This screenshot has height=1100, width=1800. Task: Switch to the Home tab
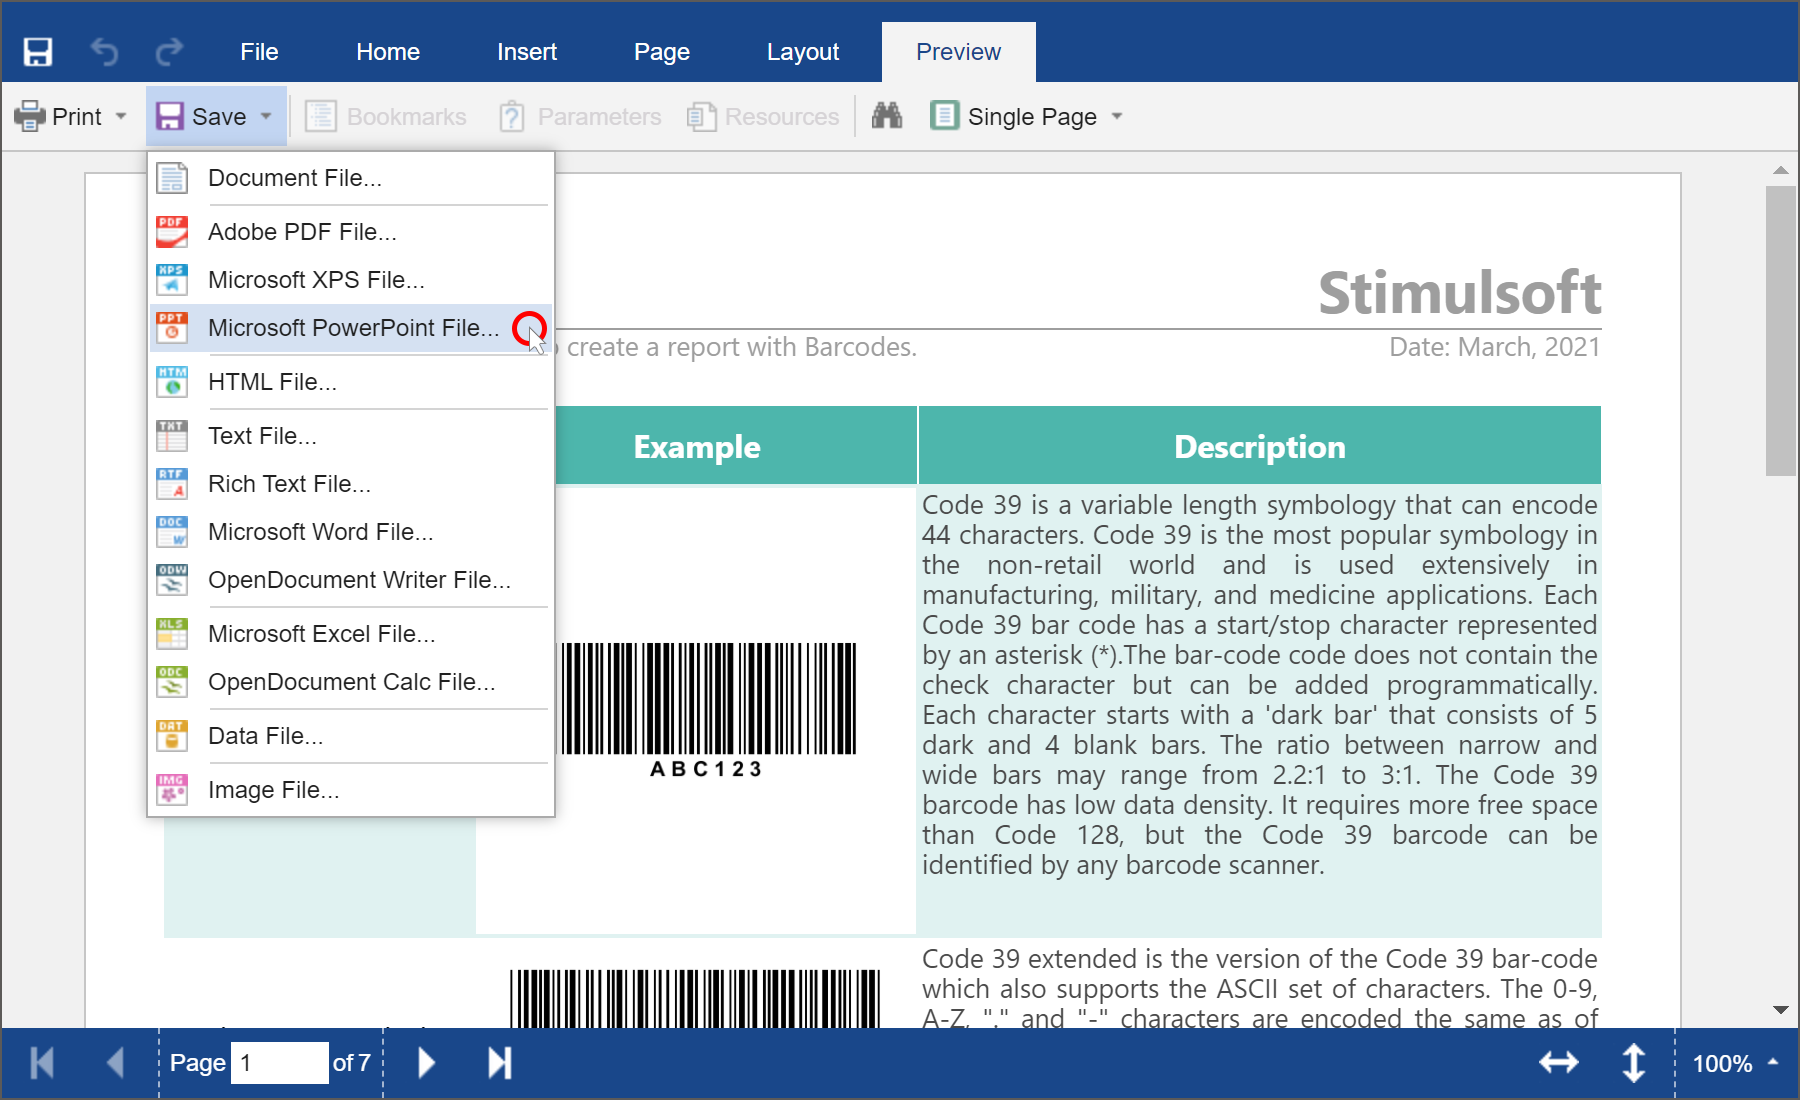(x=388, y=52)
